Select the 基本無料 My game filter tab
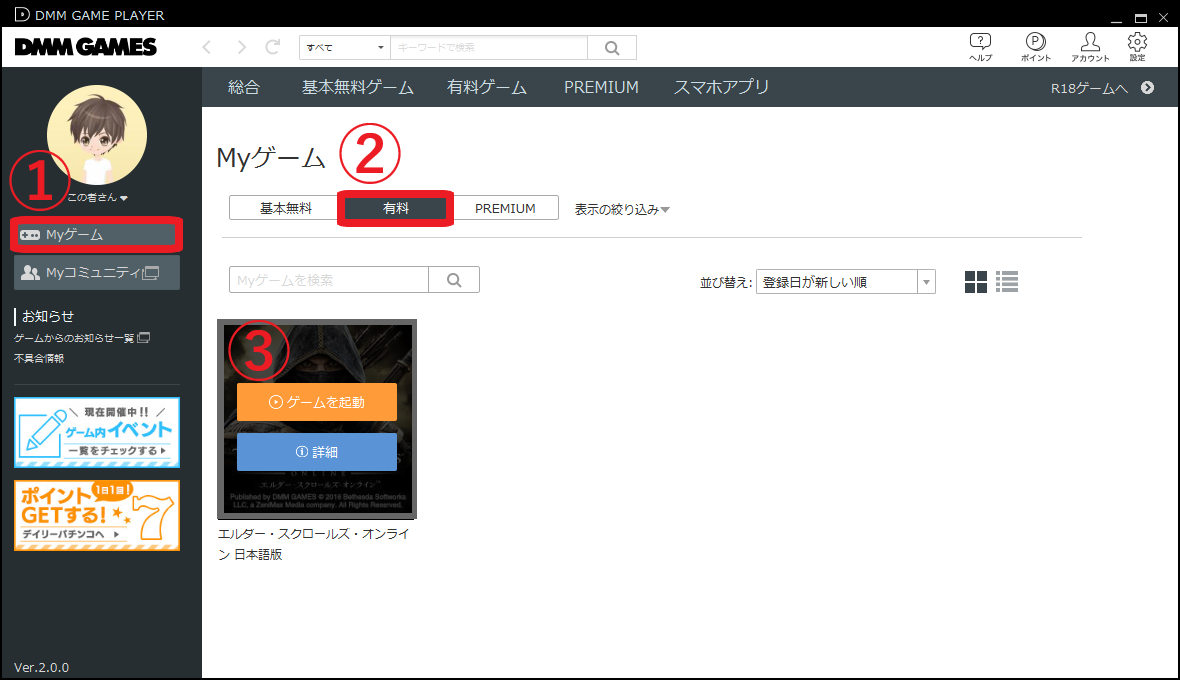This screenshot has height=680, width=1180. [x=285, y=208]
